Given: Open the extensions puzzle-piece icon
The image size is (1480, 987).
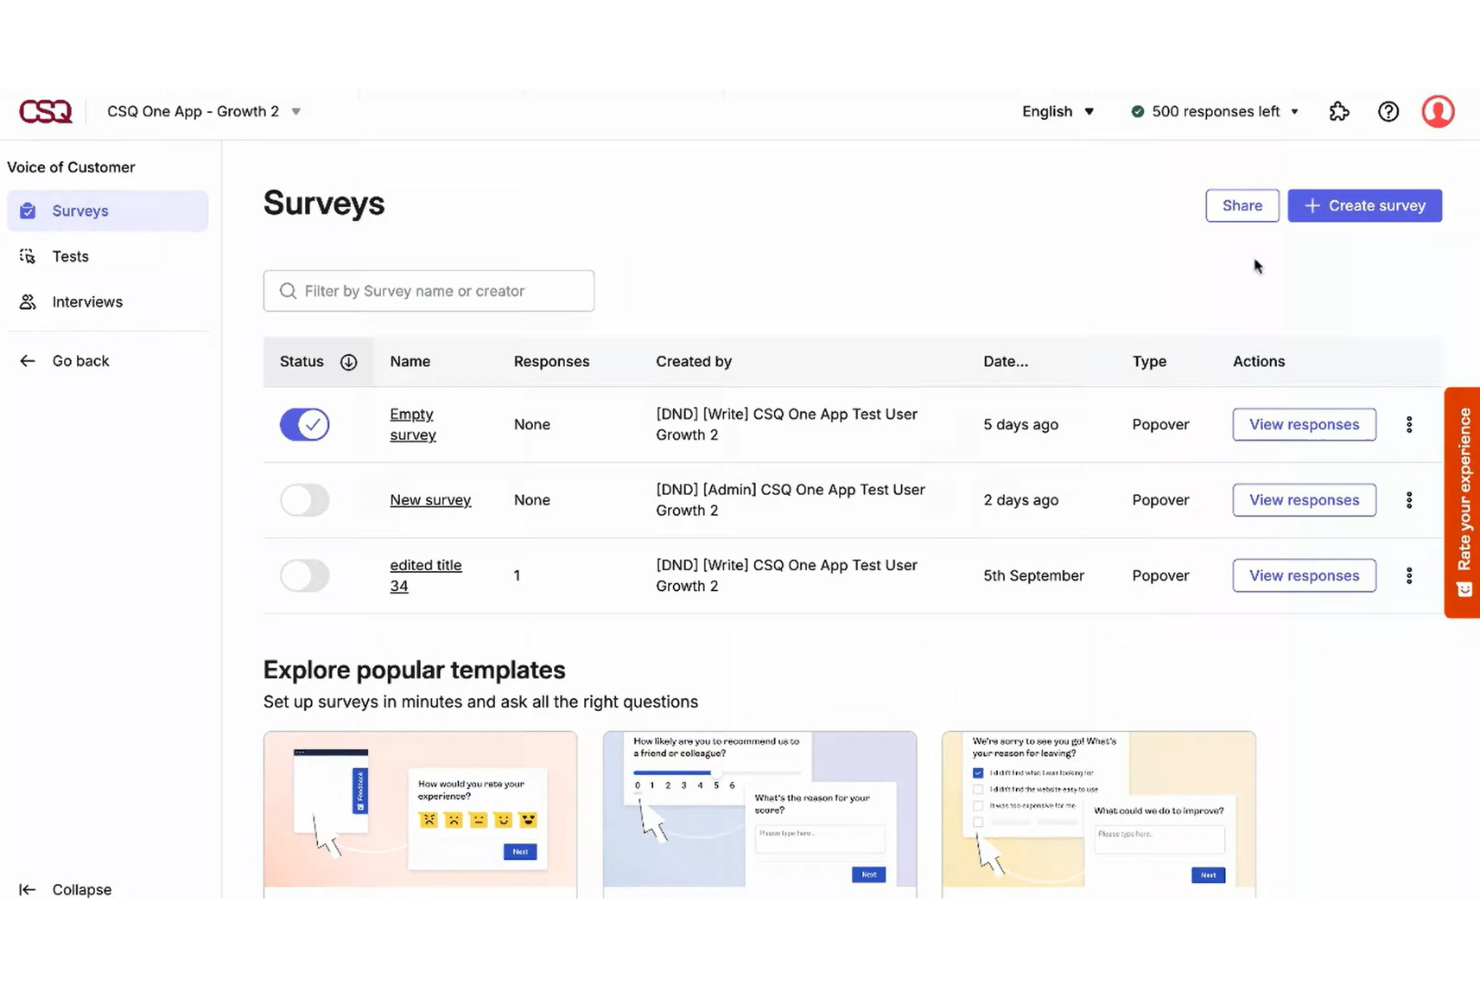Looking at the screenshot, I should (x=1339, y=111).
